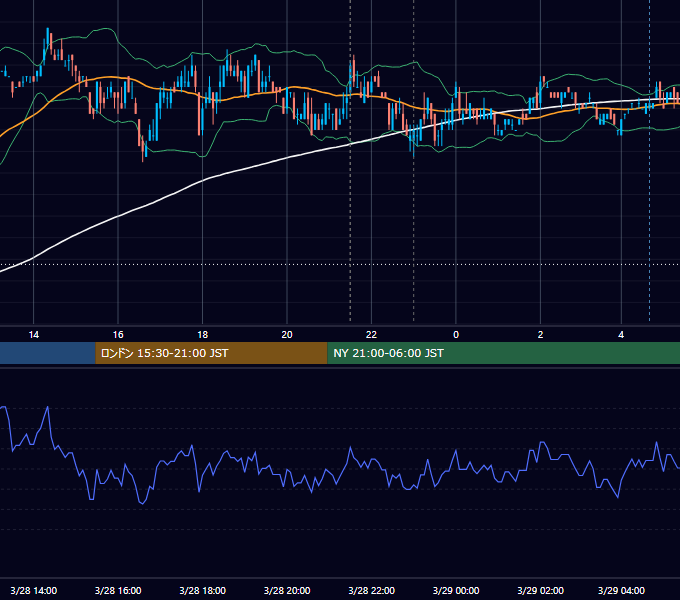Select the 4 hour label on chart axis

coord(621,335)
